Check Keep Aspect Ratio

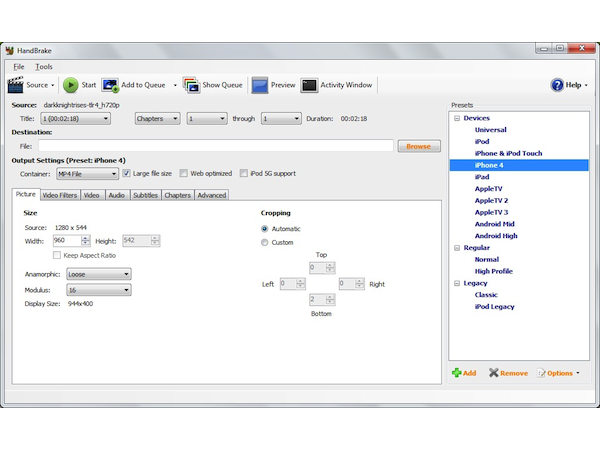click(x=57, y=255)
